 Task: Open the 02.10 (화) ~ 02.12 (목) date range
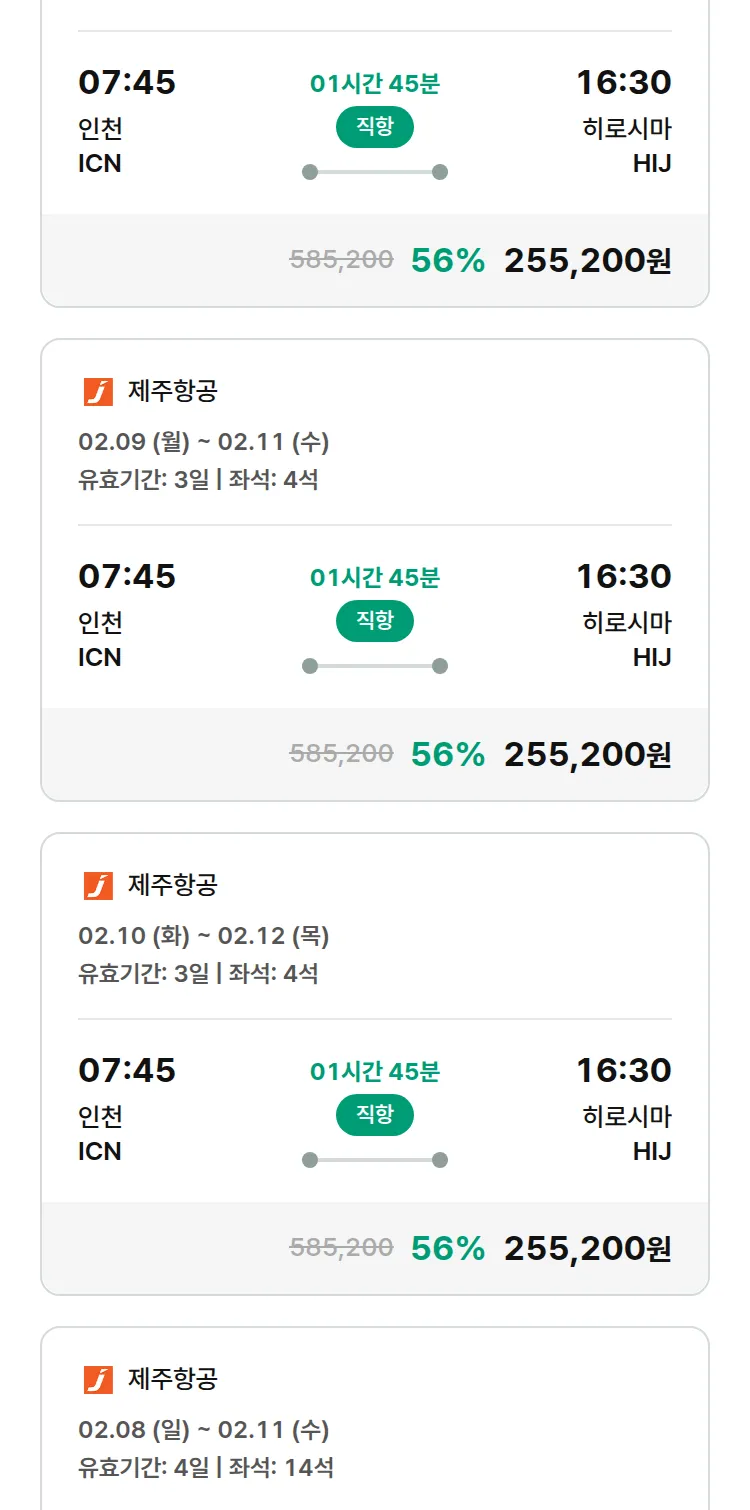click(204, 936)
